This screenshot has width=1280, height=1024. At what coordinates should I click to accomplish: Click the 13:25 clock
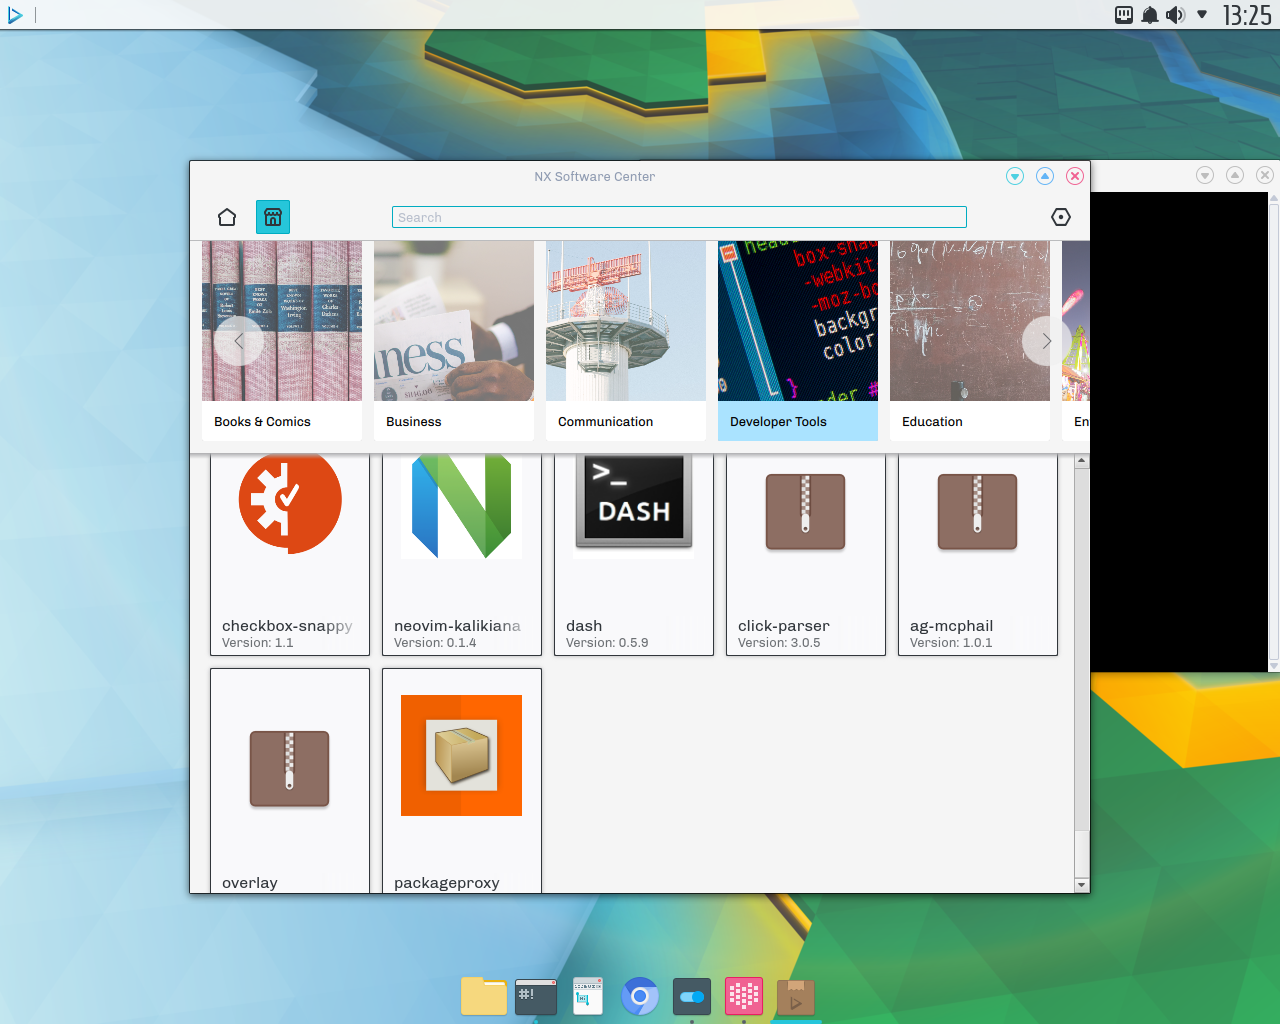1247,15
